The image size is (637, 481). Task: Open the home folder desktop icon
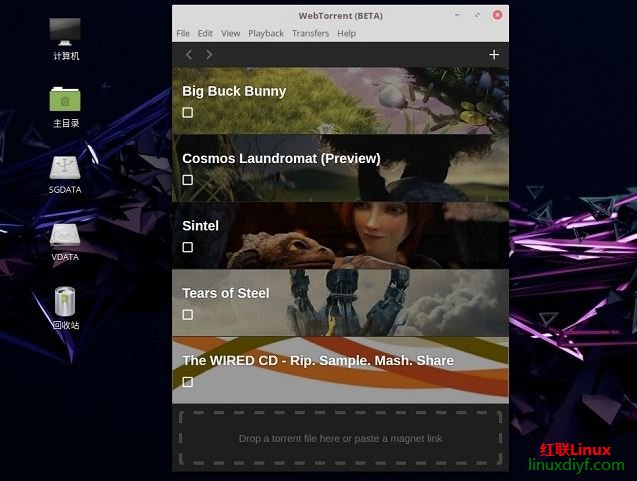click(x=66, y=100)
